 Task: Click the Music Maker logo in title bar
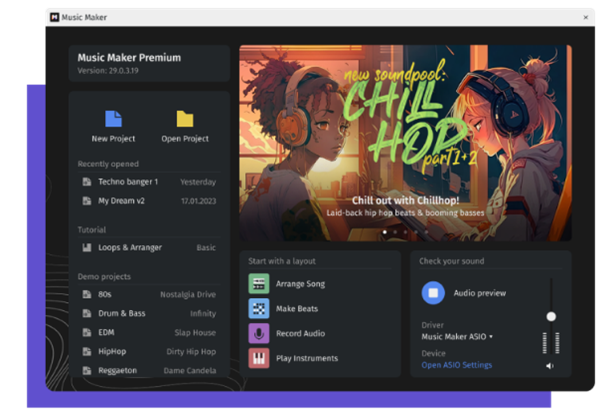(x=55, y=17)
